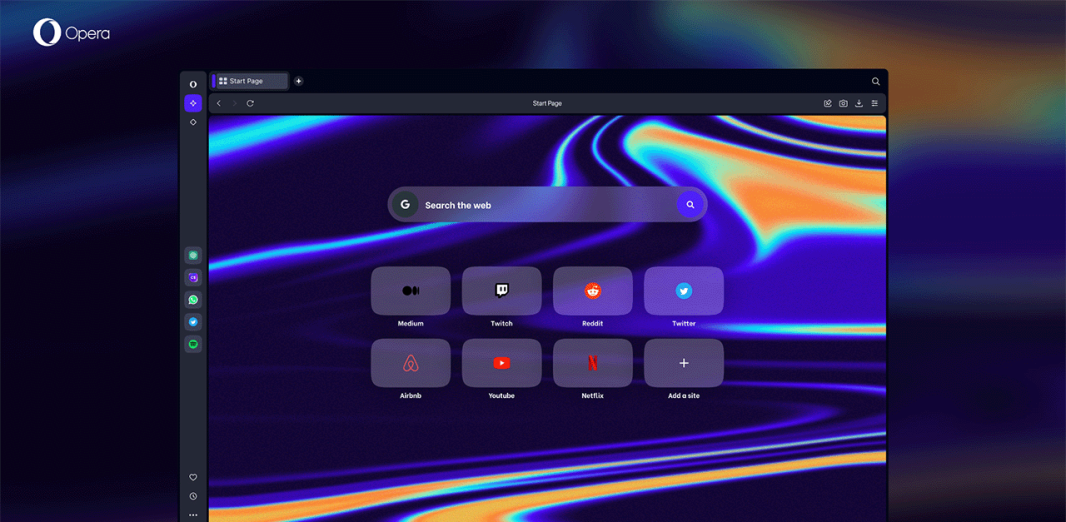
Task: Select the Start Page tab
Action: pos(249,81)
